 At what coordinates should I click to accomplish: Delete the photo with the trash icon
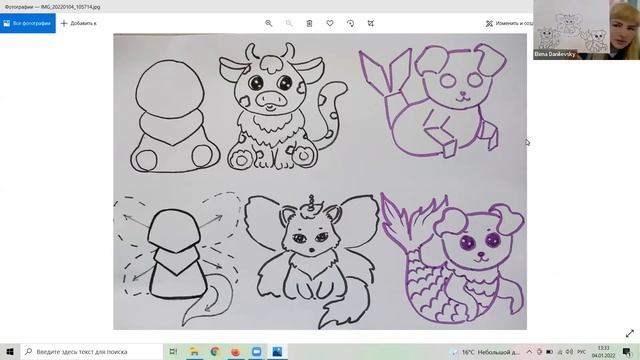tap(309, 23)
